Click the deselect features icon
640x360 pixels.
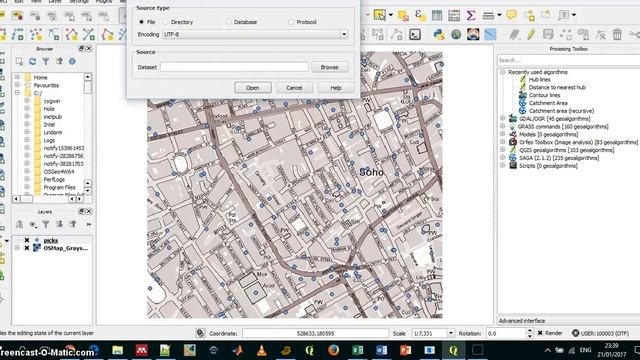[403, 15]
